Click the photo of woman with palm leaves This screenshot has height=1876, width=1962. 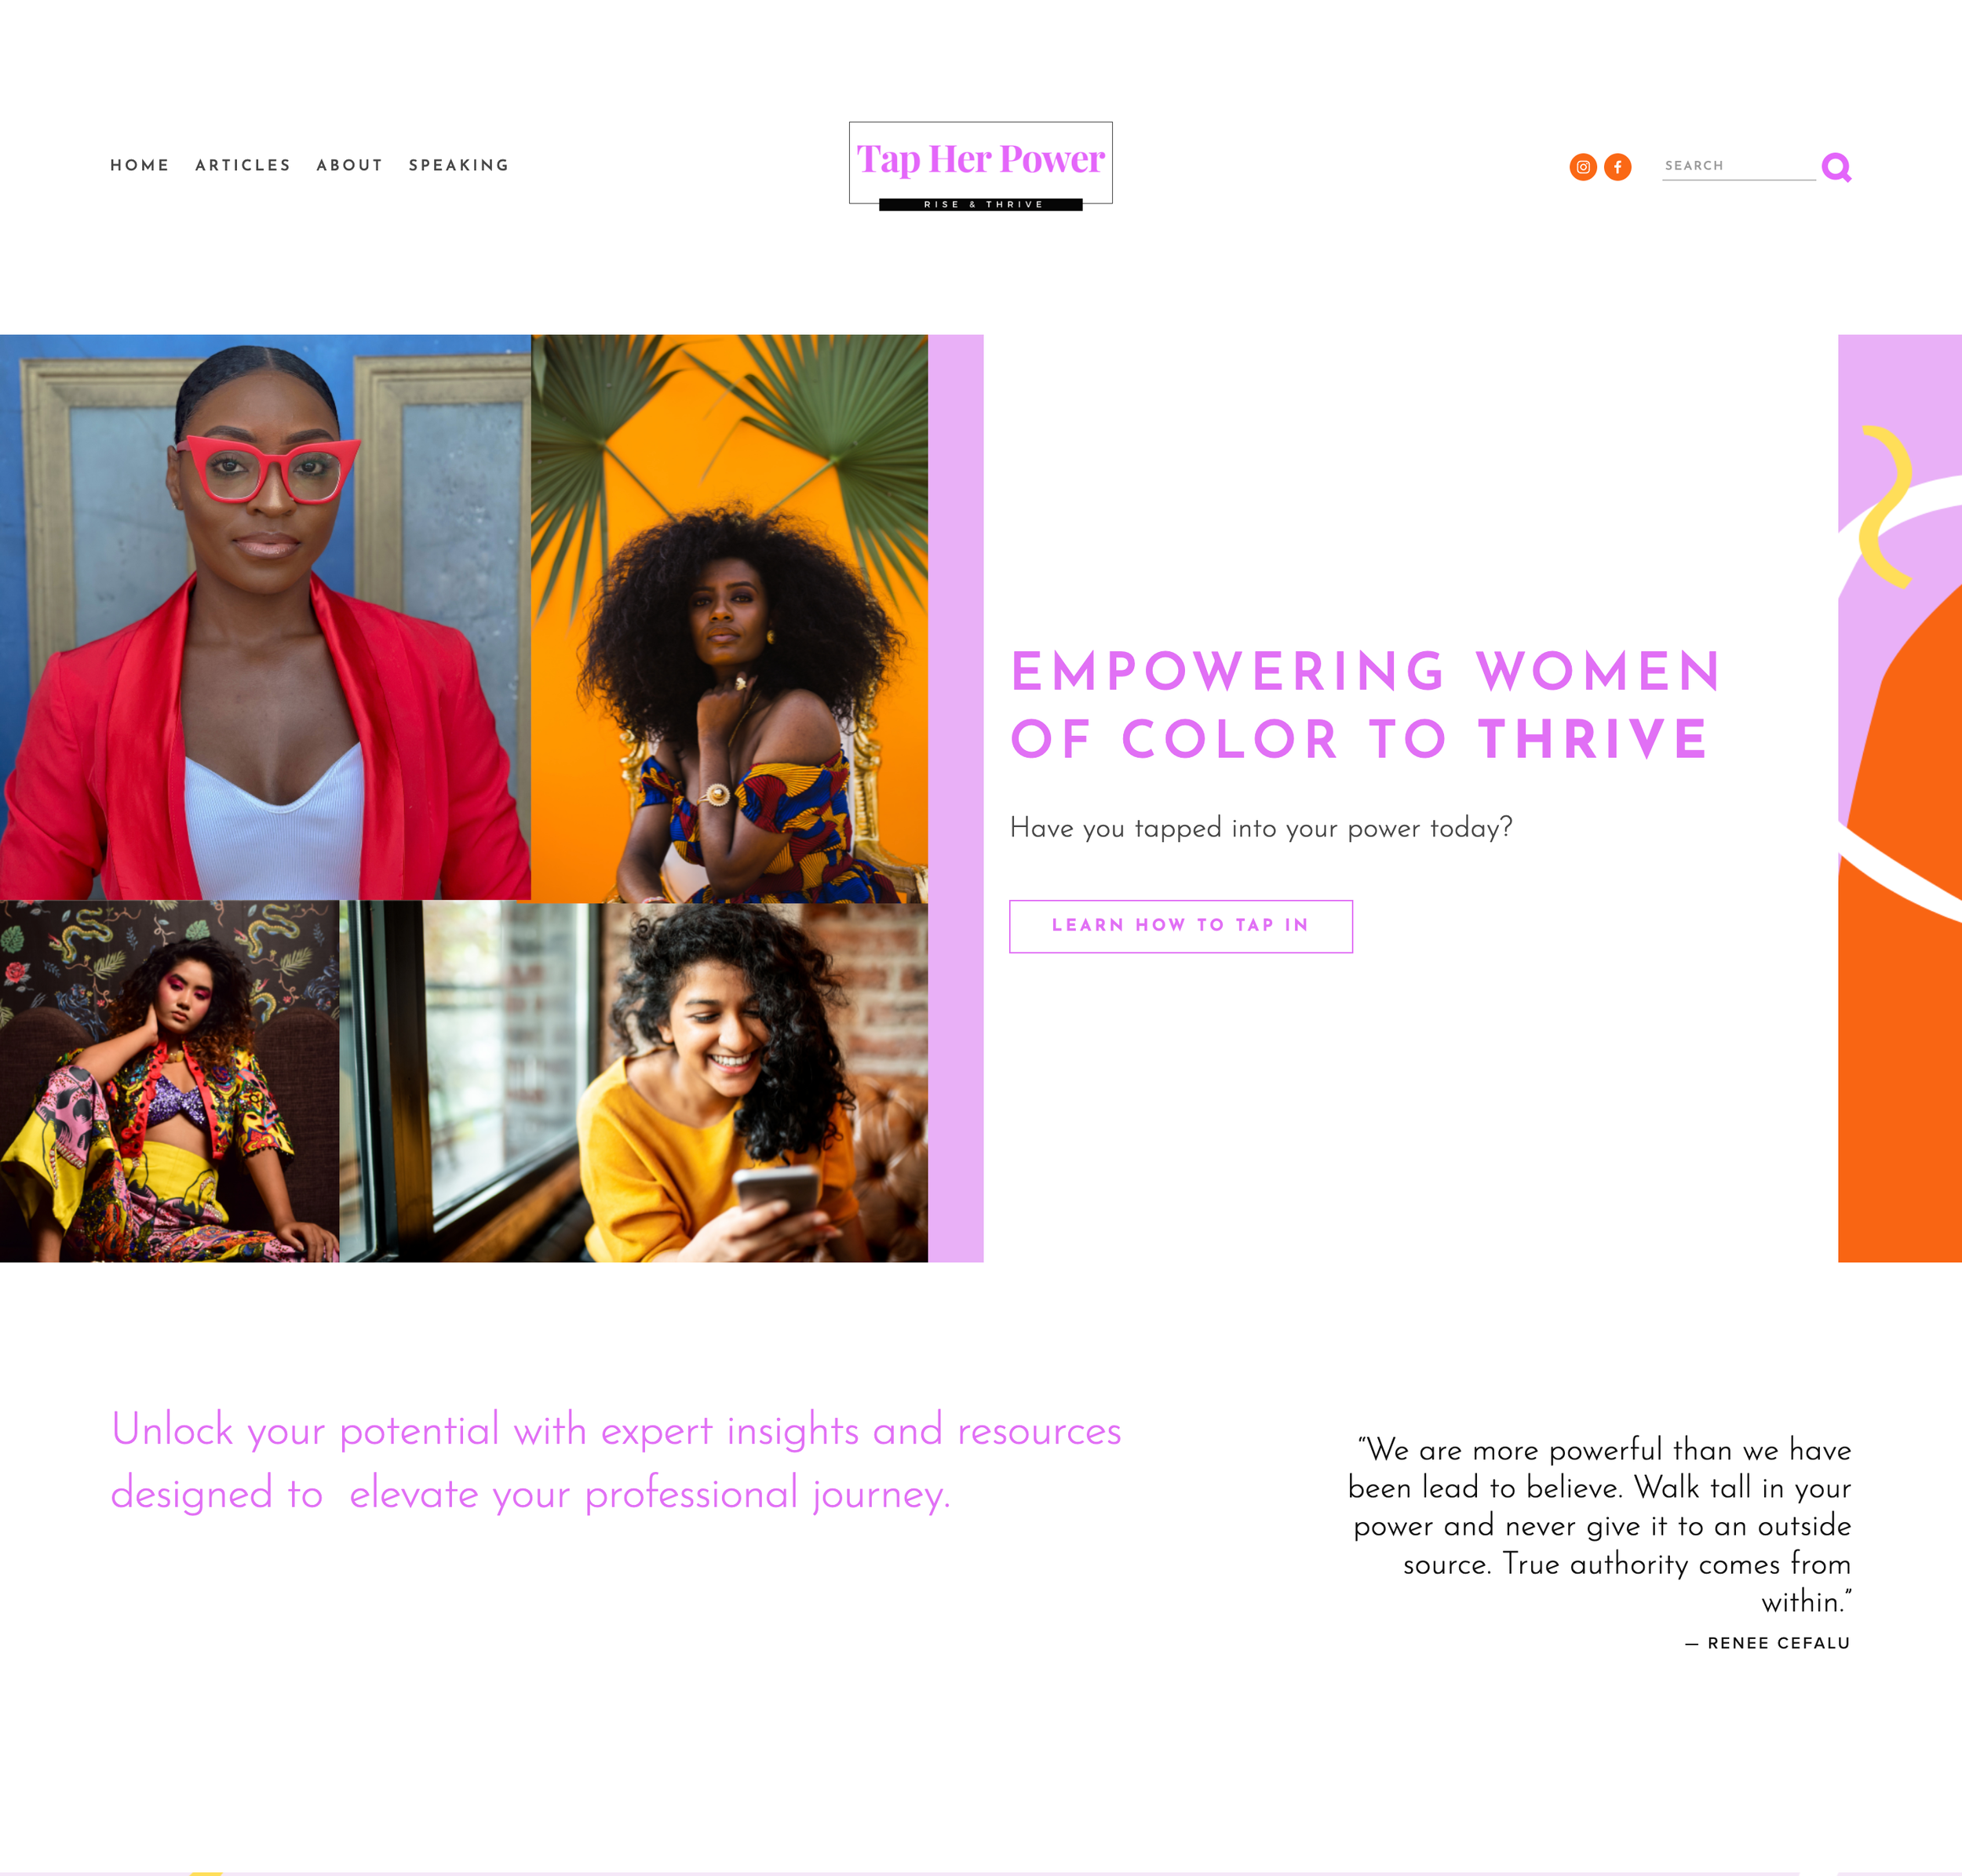(729, 618)
